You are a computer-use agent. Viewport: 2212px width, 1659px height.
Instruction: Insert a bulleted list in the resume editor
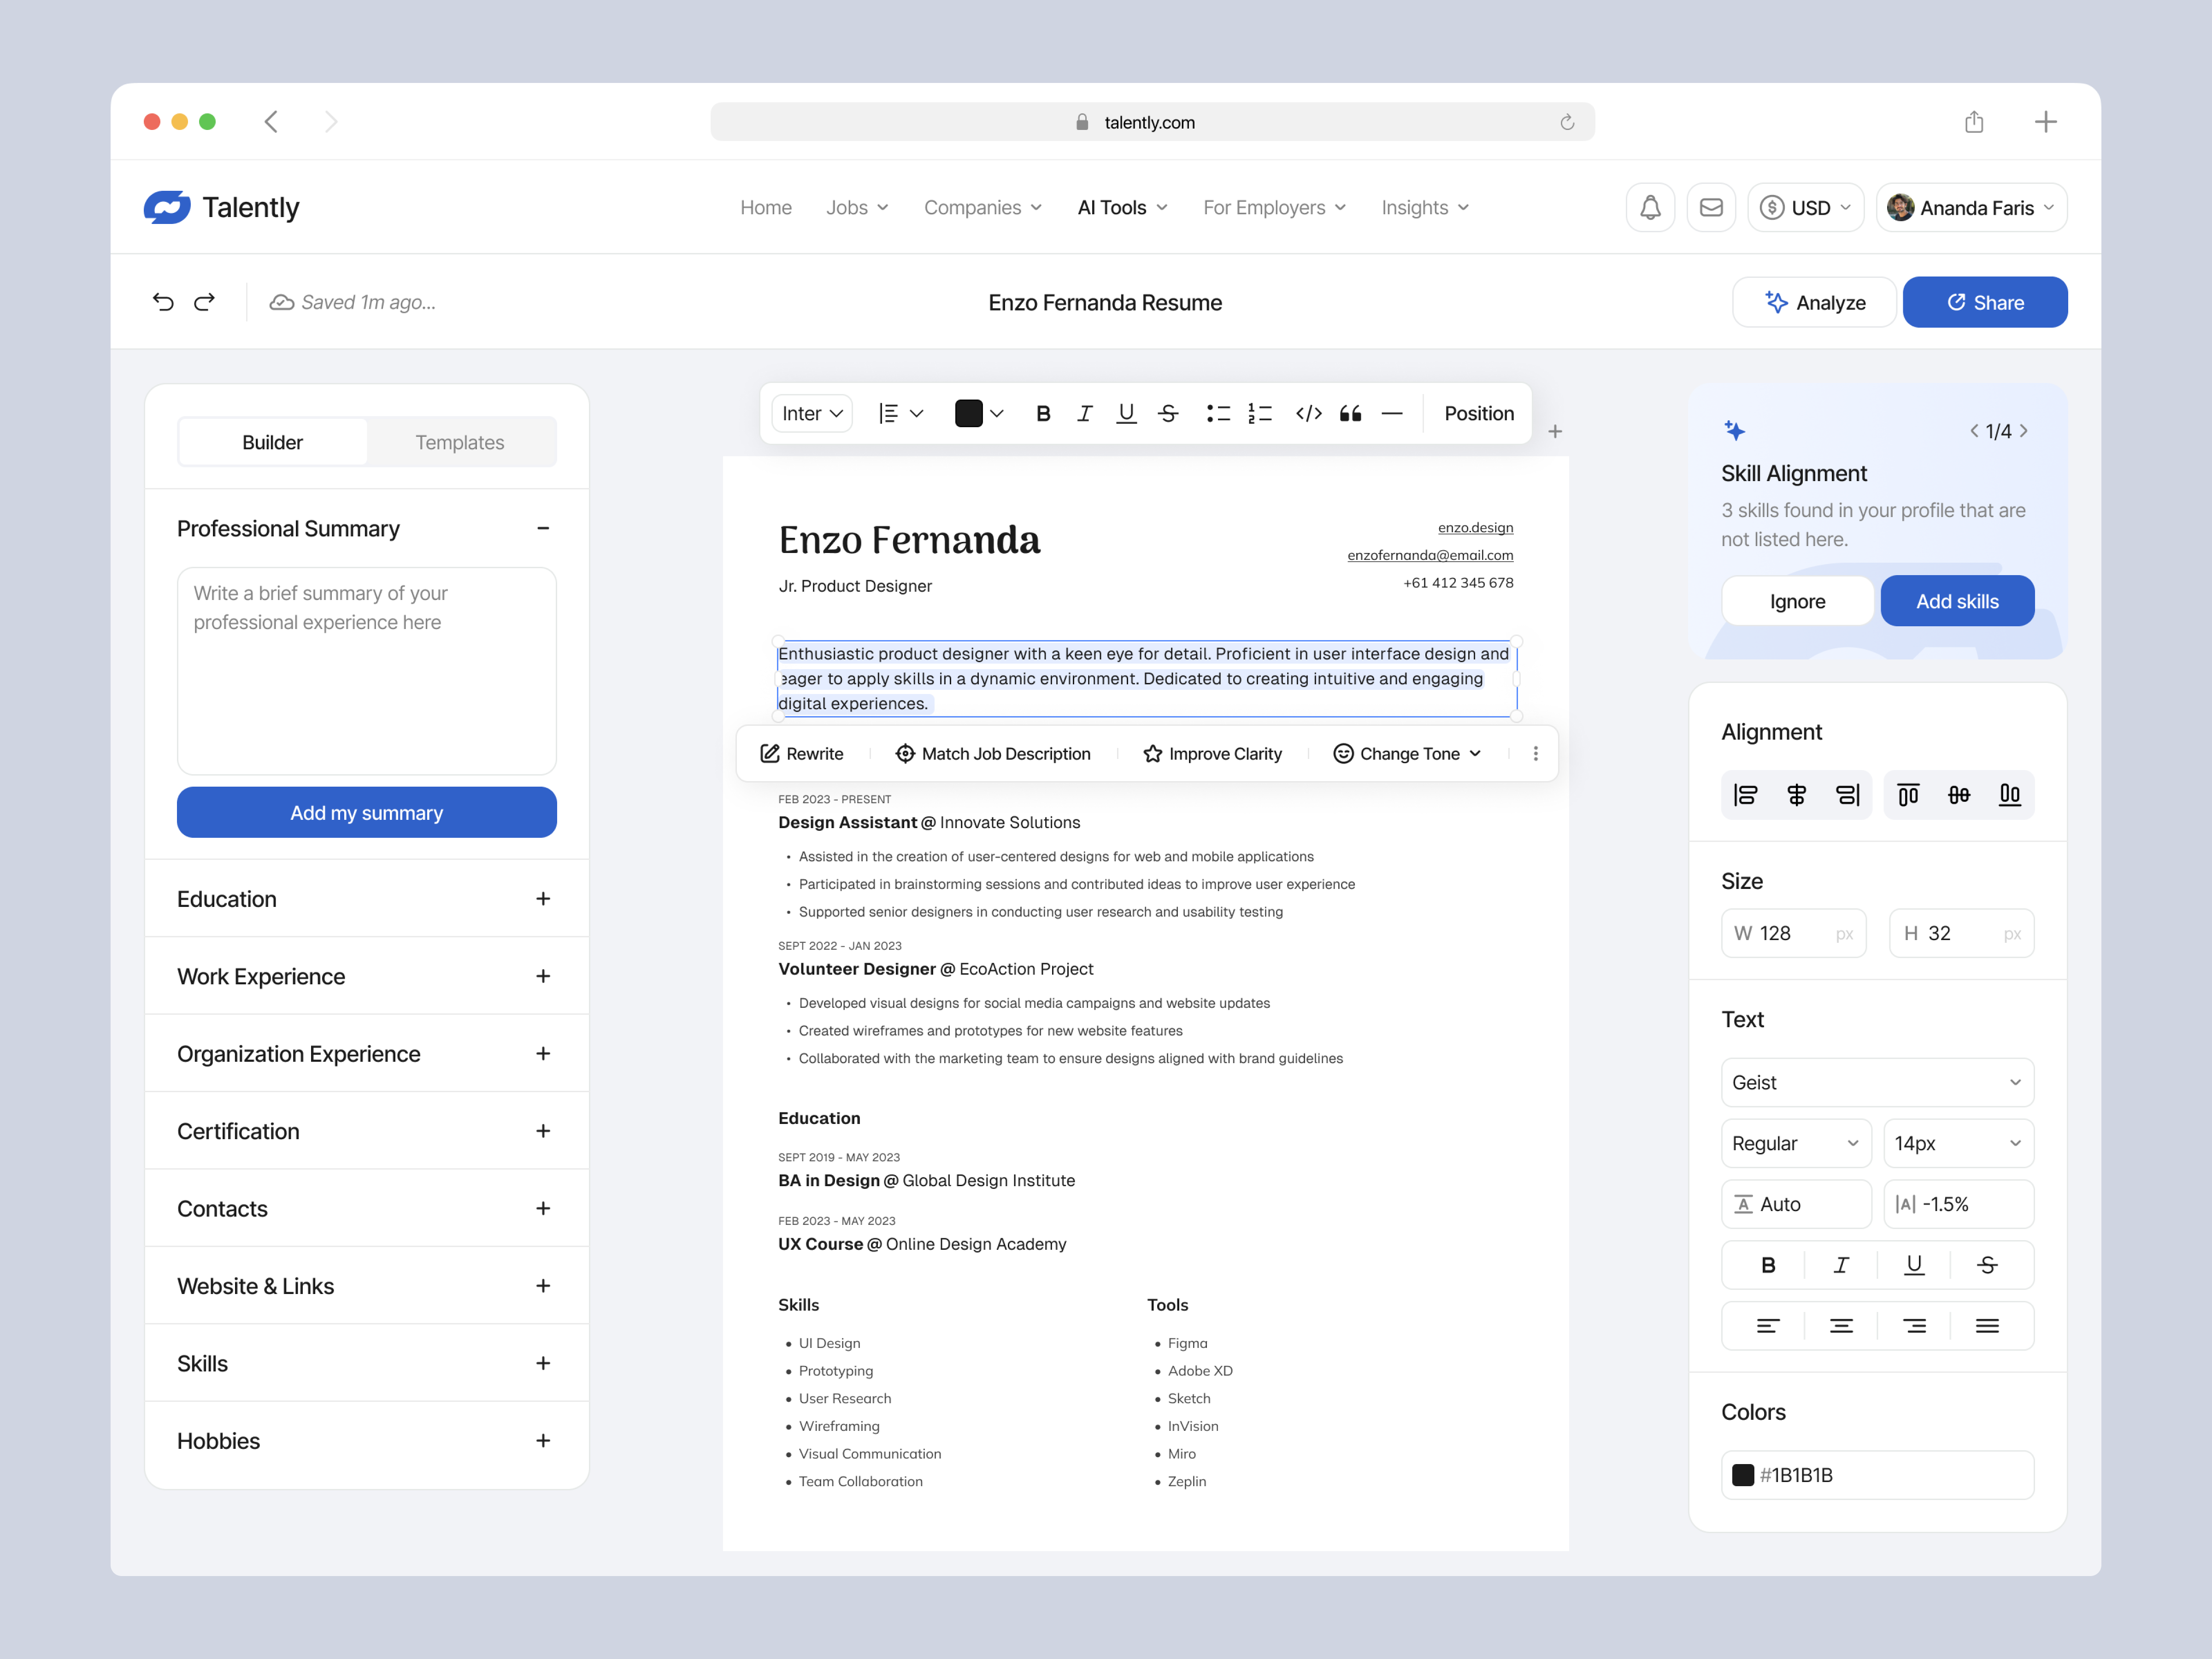click(x=1218, y=413)
